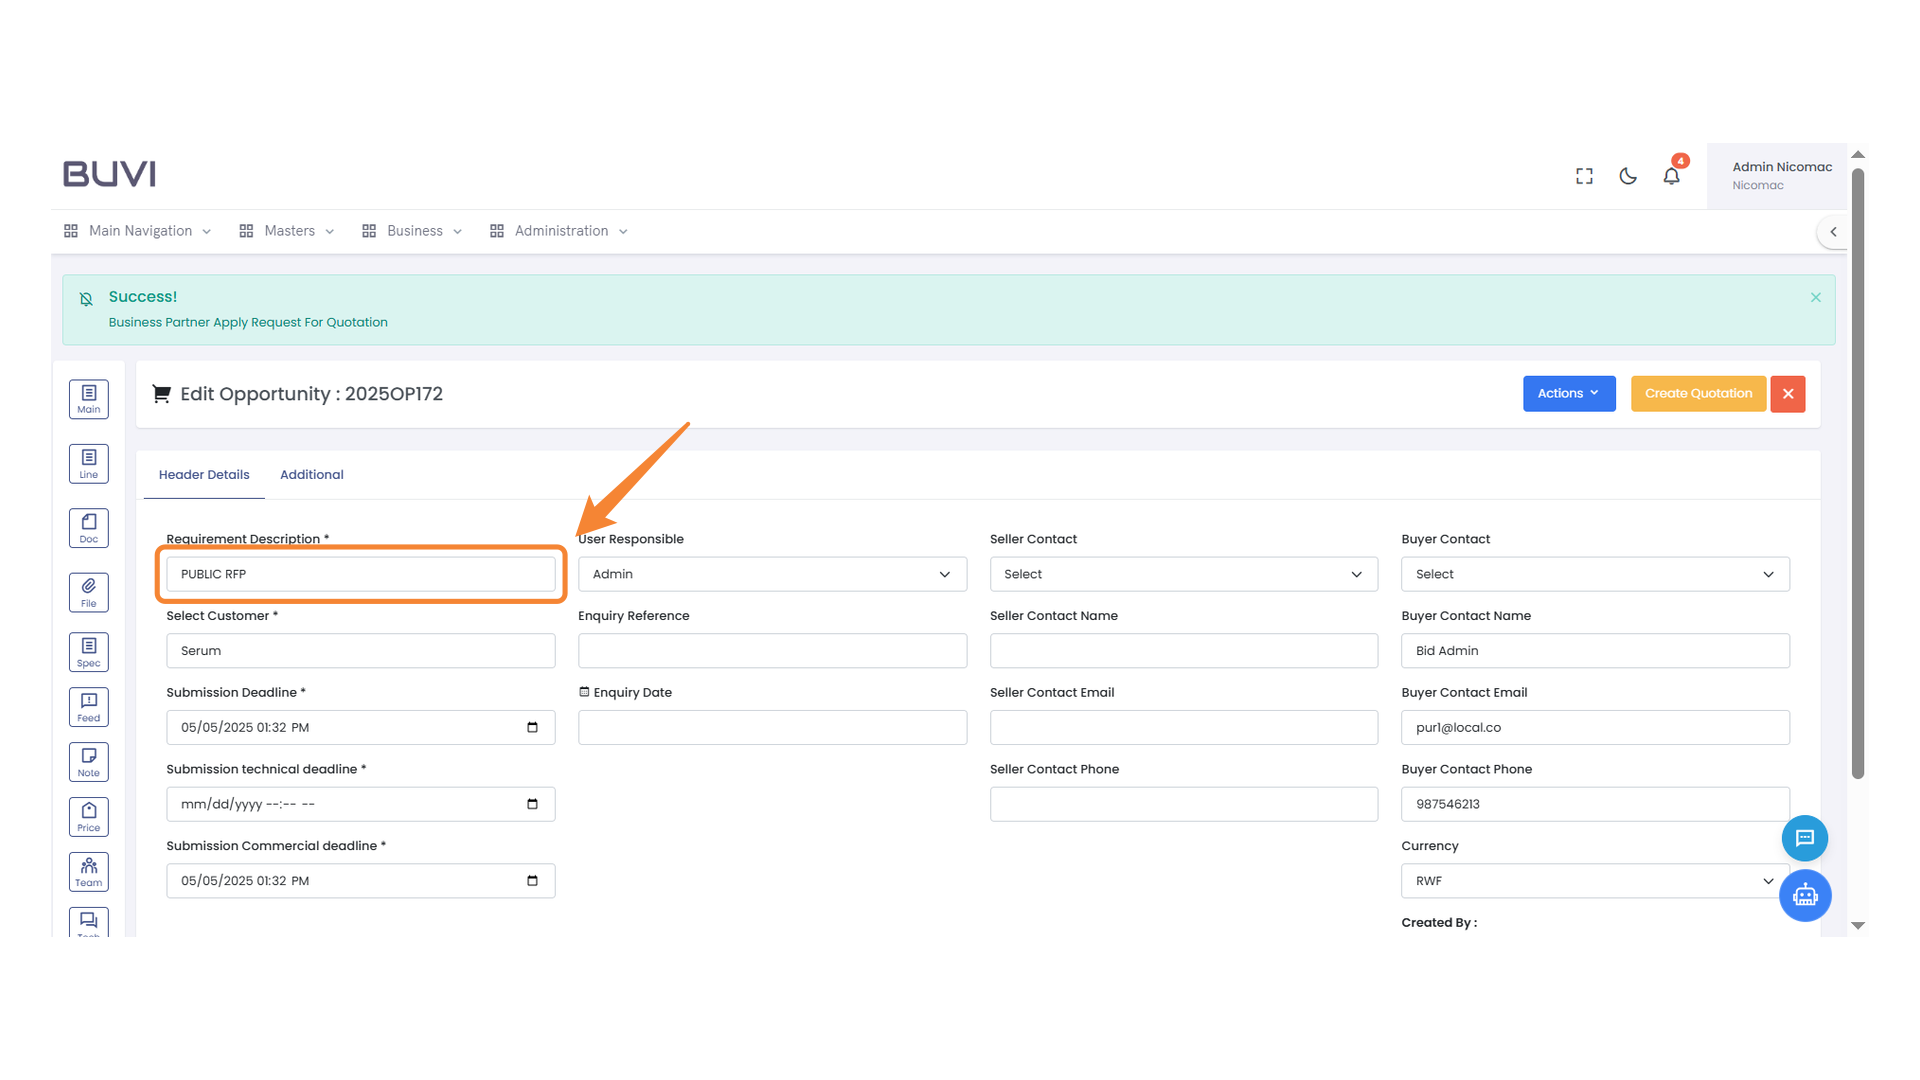Image resolution: width=1920 pixels, height=1080 pixels.
Task: Expand the User Responsible dropdown
Action: coord(771,574)
